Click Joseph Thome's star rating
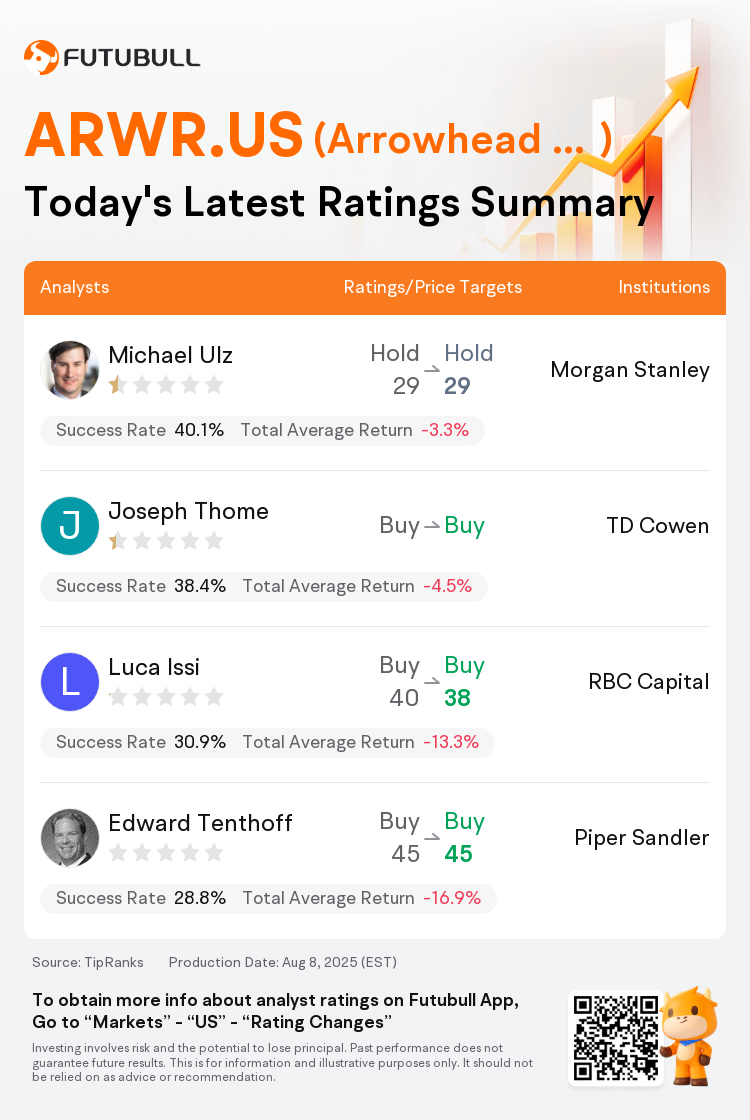Image resolution: width=750 pixels, height=1120 pixels. click(166, 541)
